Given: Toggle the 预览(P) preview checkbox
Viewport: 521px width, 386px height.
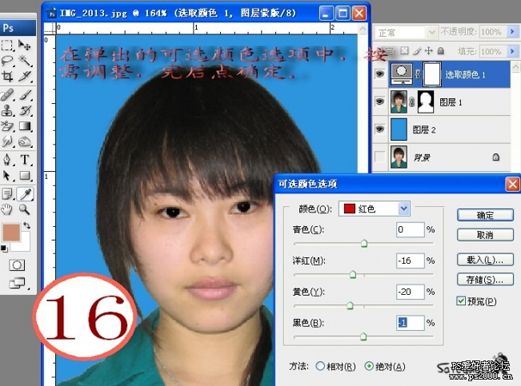Looking at the screenshot, I should (x=461, y=301).
